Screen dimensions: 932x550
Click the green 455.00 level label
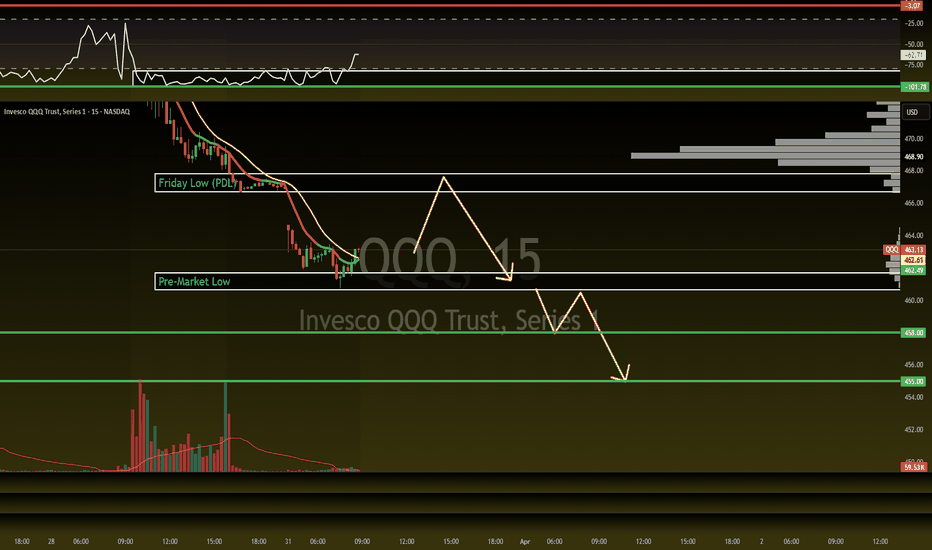click(x=914, y=381)
